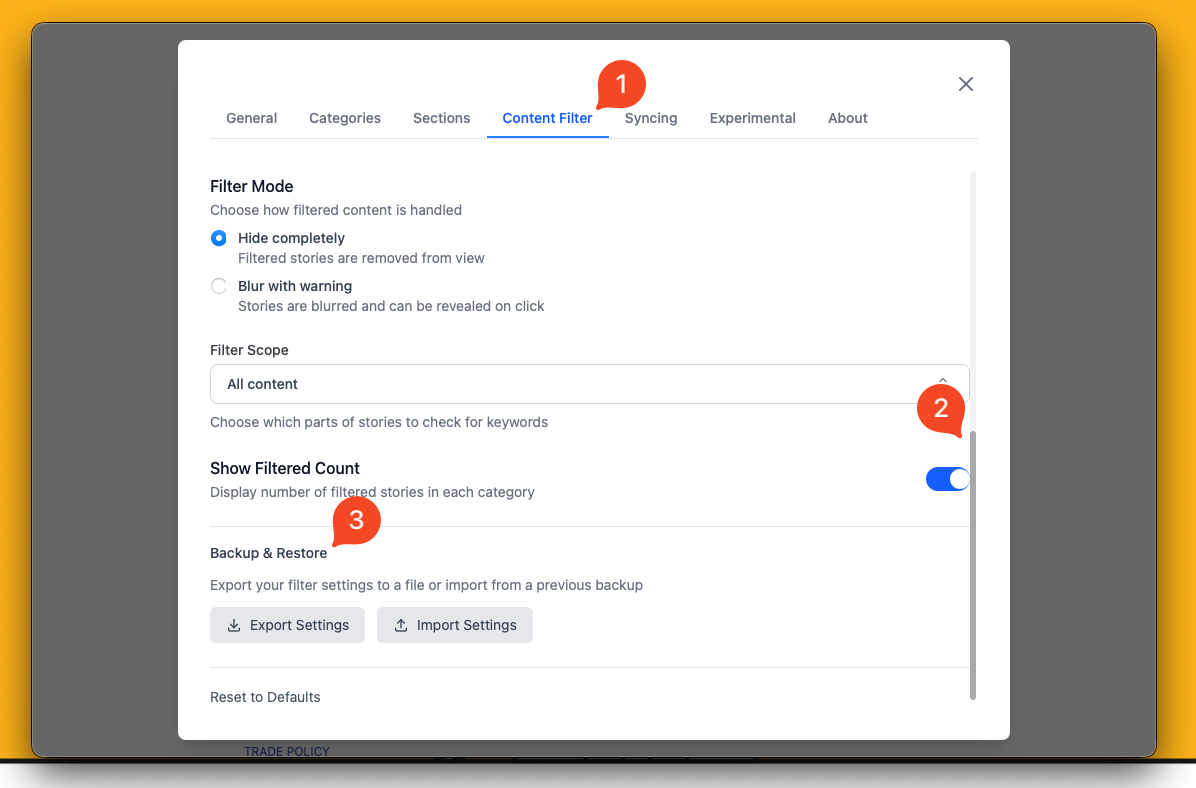Disable the Show Filtered Count switch

coord(947,479)
